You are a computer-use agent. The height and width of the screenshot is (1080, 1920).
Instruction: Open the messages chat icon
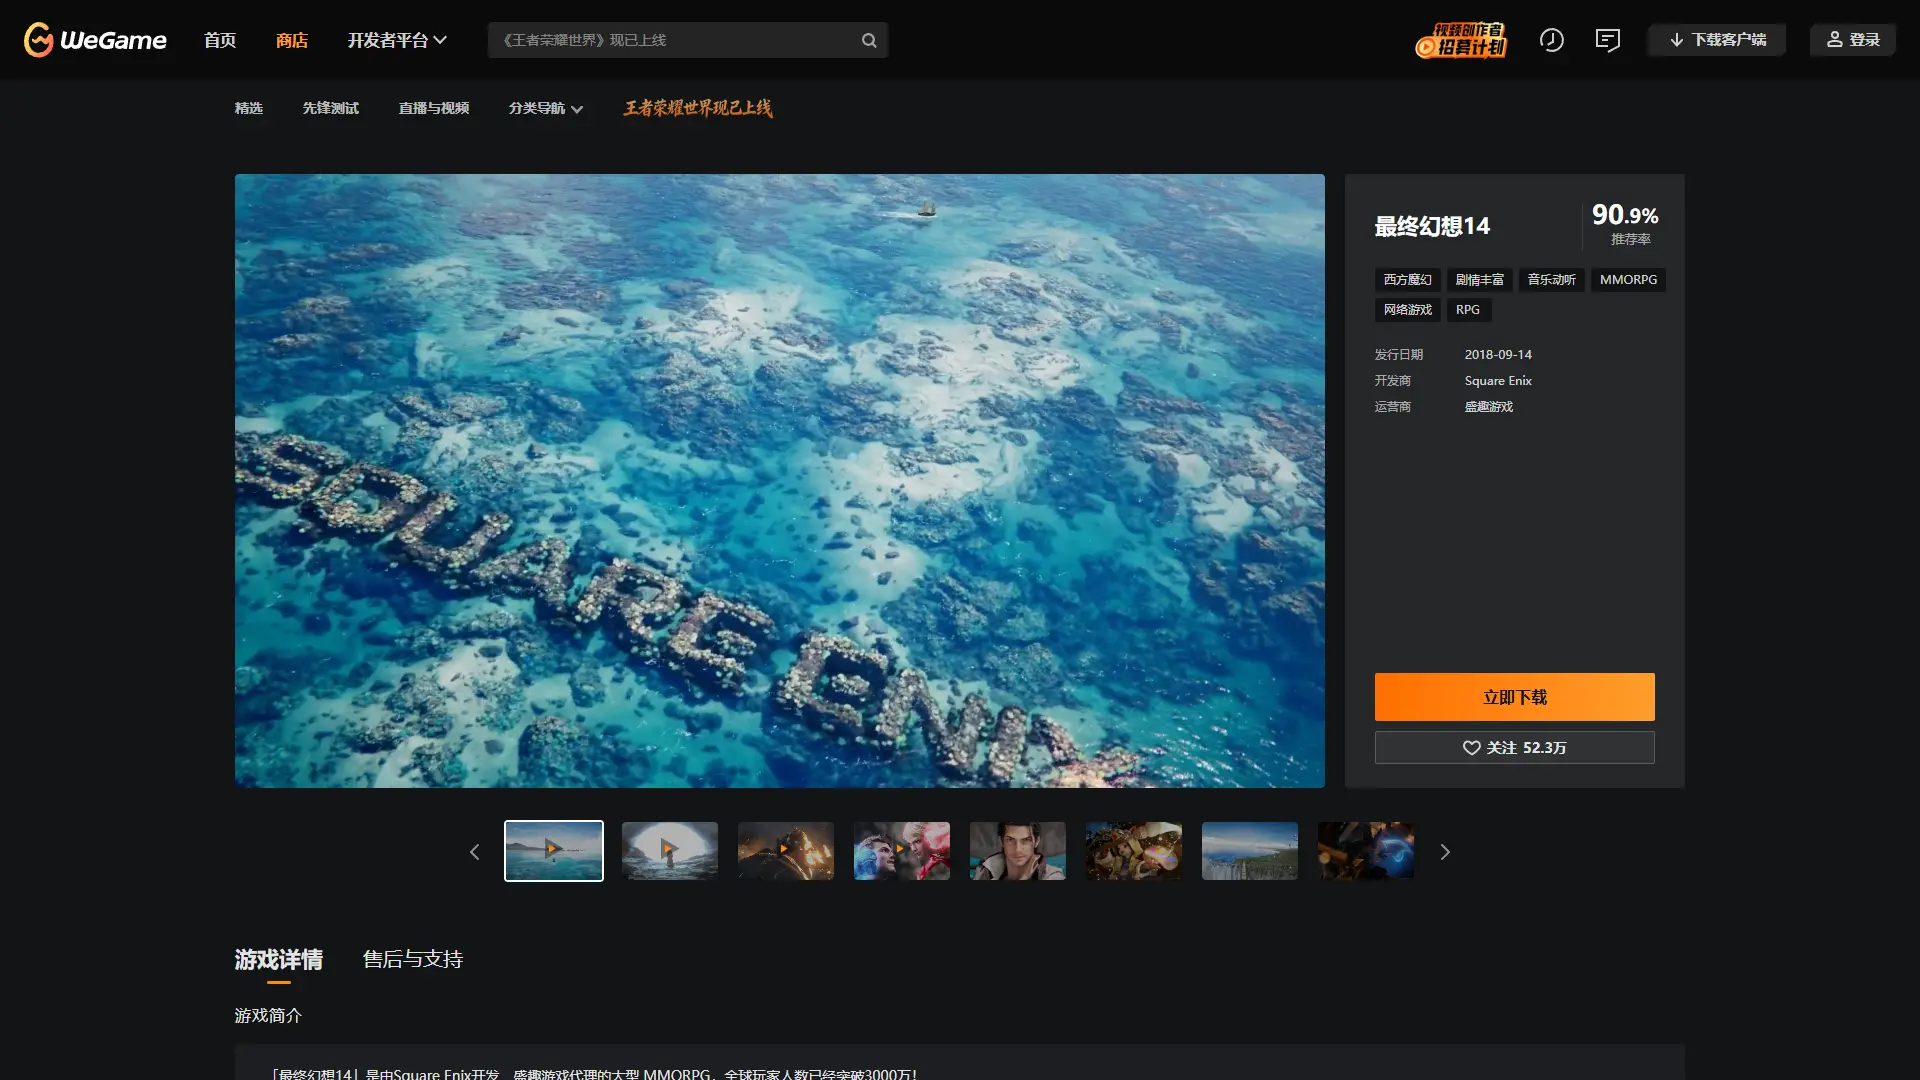pyautogui.click(x=1607, y=40)
